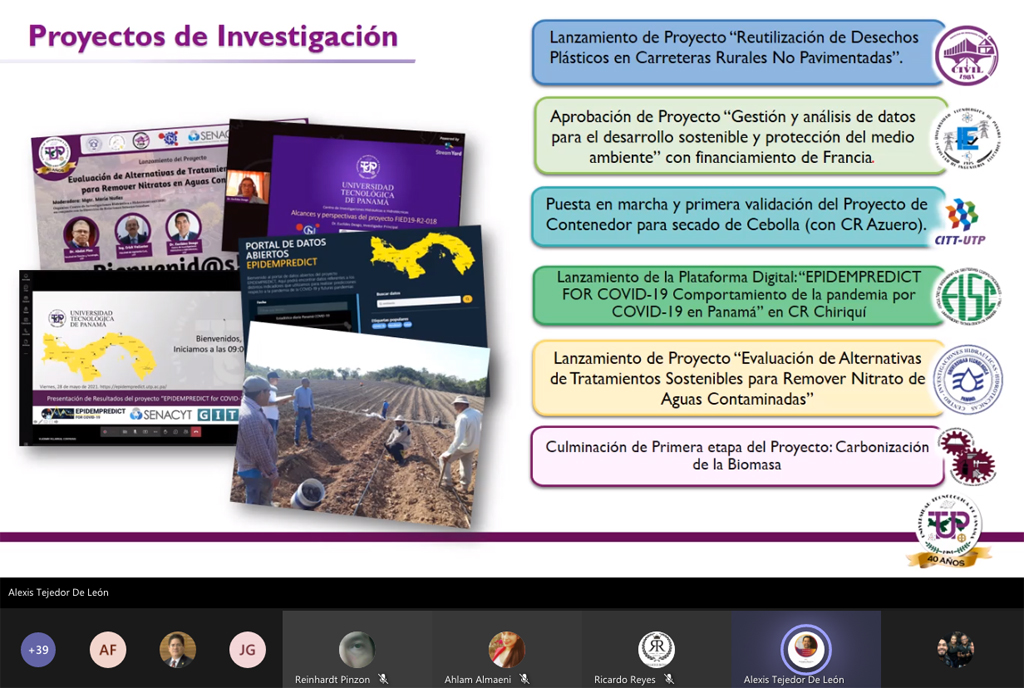The image size is (1024, 688).
Task: Click the JG participant avatar
Action: tap(247, 650)
